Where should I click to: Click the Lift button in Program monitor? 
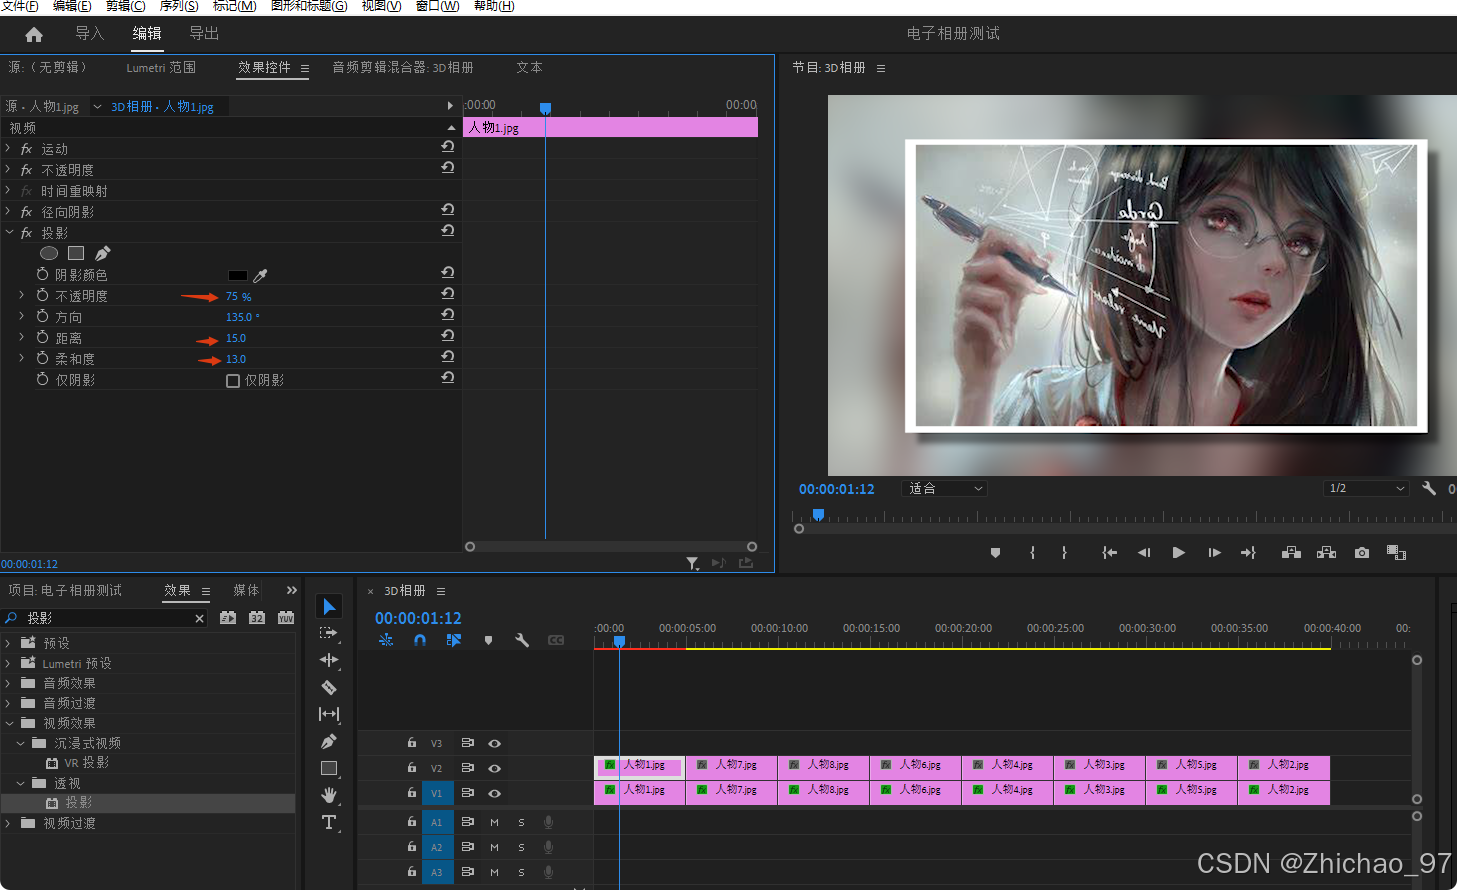(1291, 553)
